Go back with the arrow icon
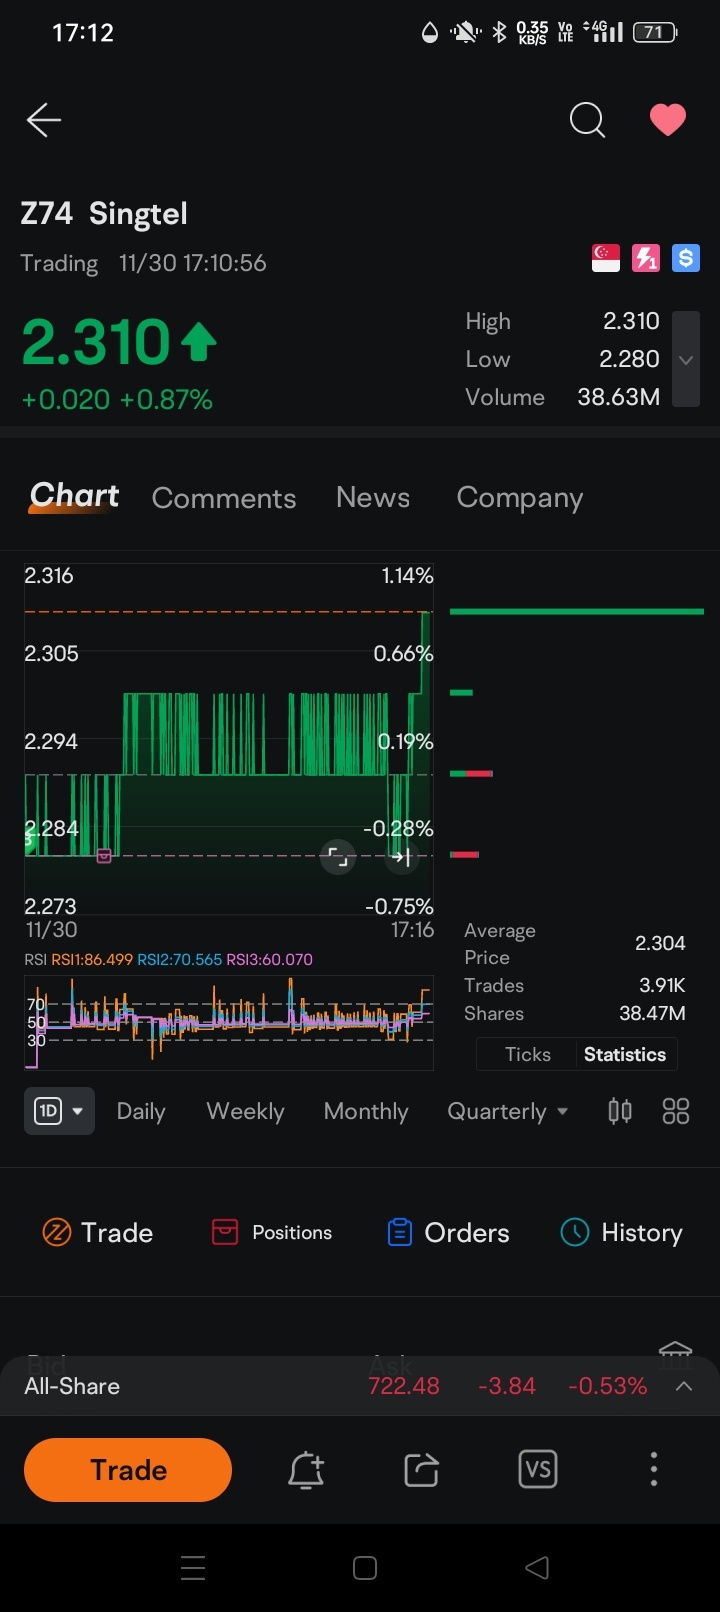The width and height of the screenshot is (720, 1612). [44, 121]
